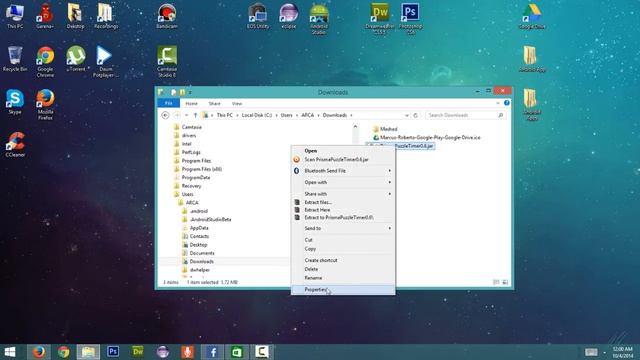Select the Contacts folder in the tree
This screenshot has width=640, height=360.
pos(199,236)
